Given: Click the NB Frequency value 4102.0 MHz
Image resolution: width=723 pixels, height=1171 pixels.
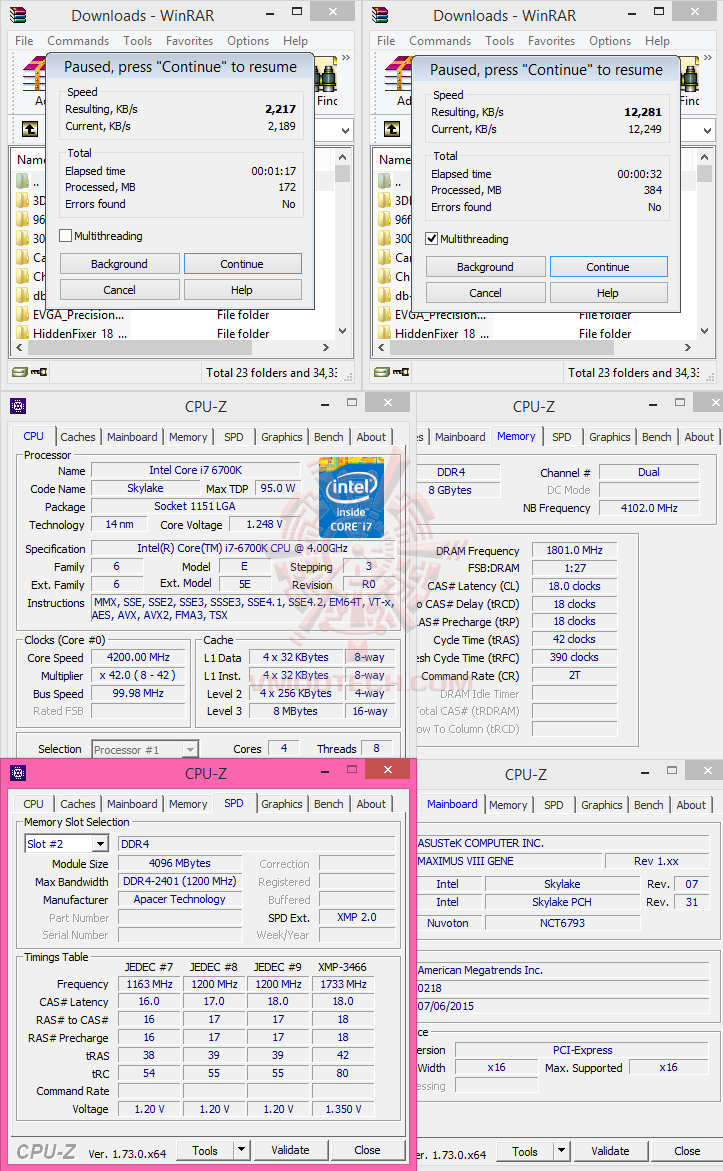Looking at the screenshot, I should point(649,508).
